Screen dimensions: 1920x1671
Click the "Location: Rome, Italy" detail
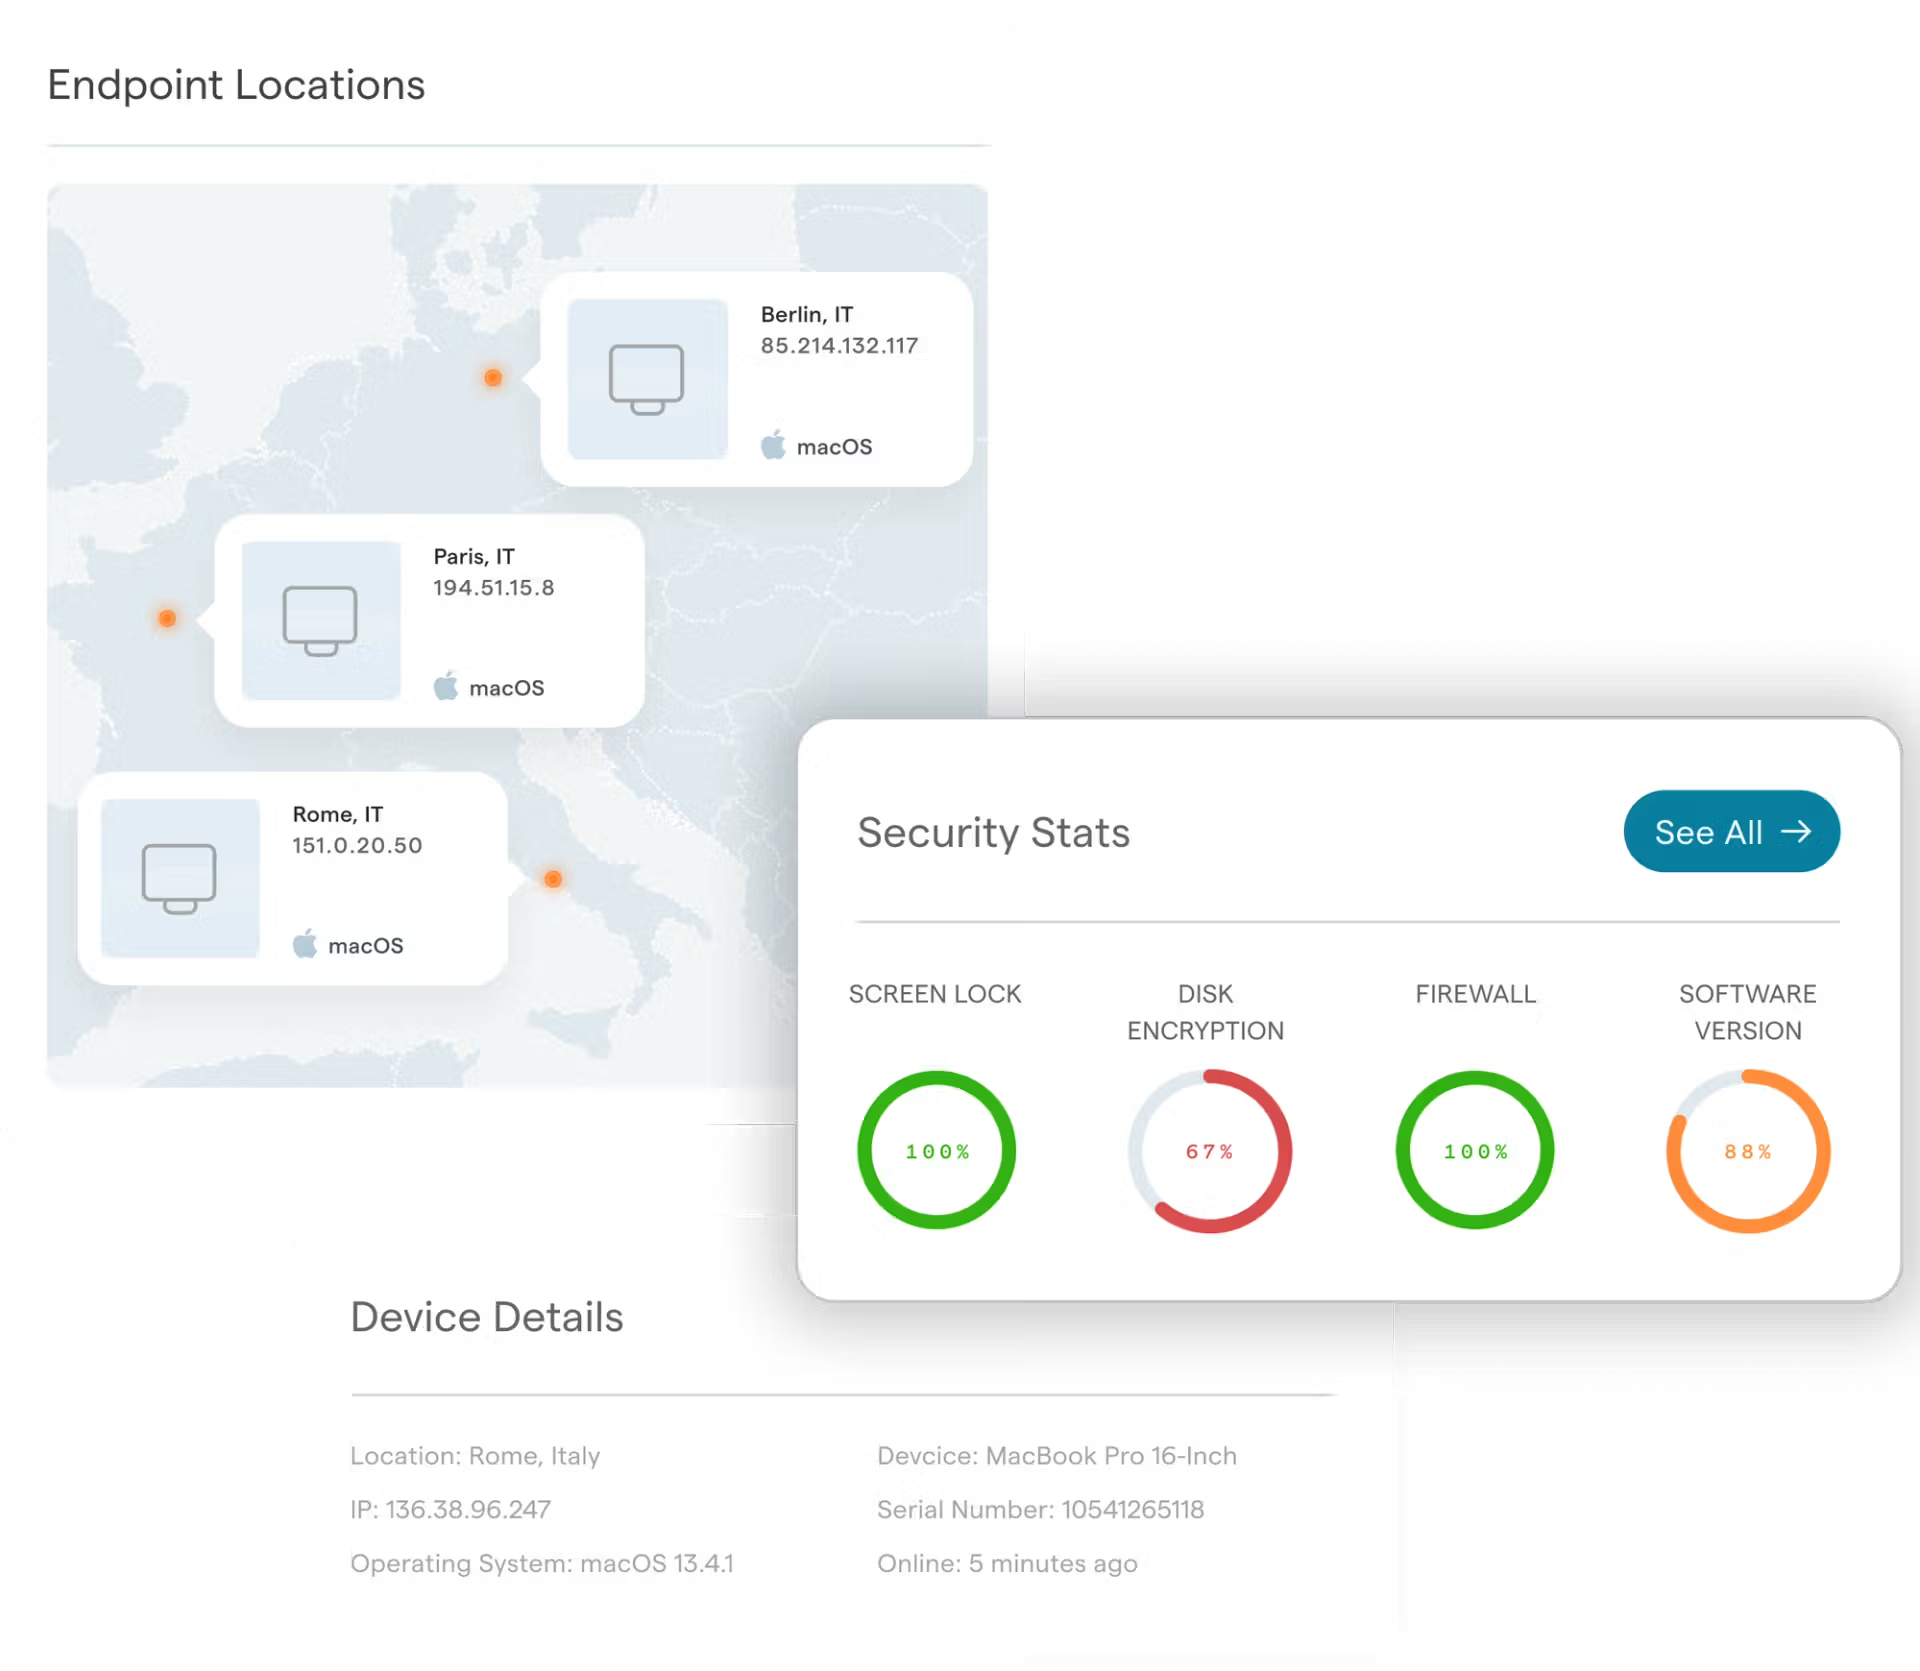[475, 1456]
